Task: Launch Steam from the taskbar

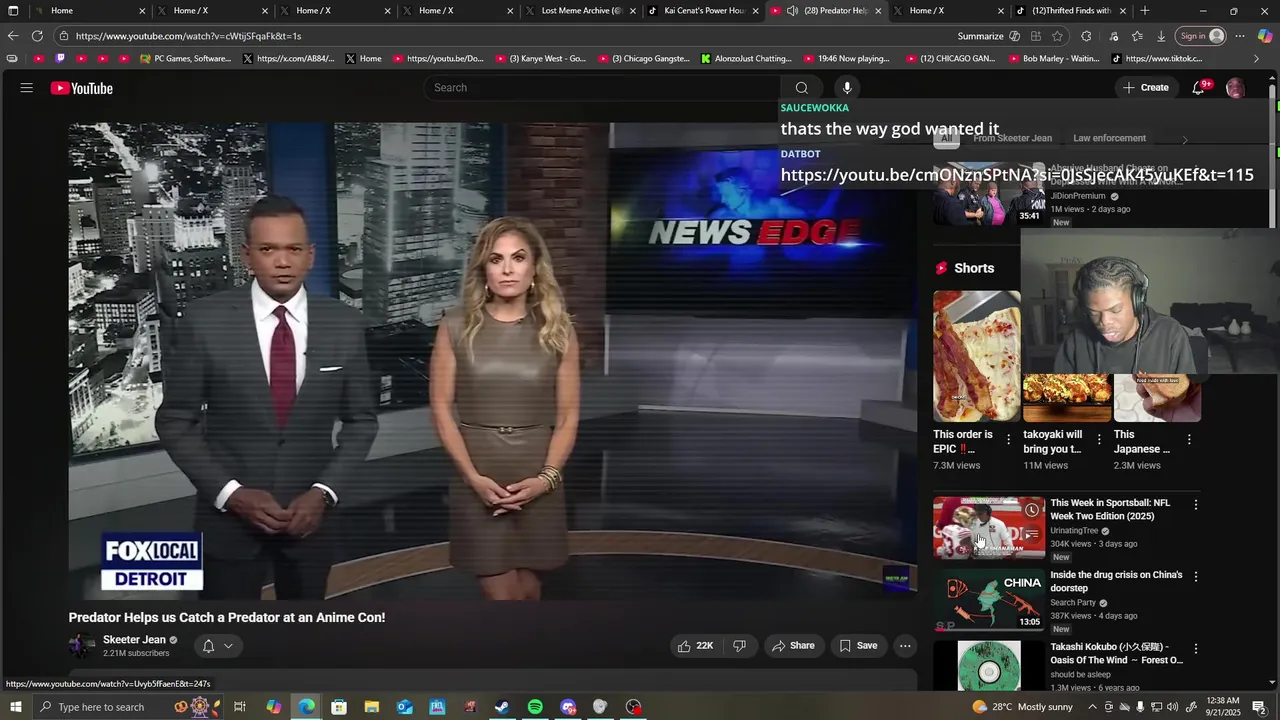Action: click(x=502, y=707)
